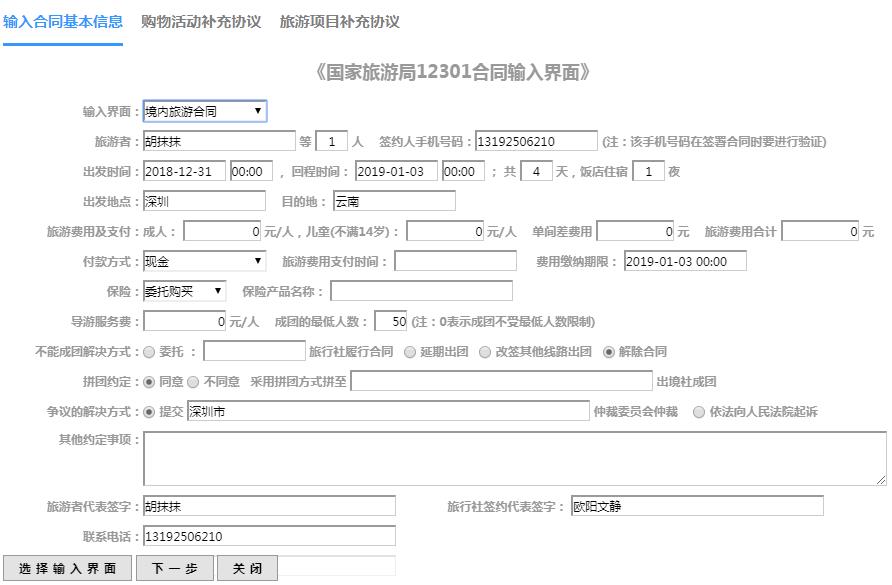Click the empty box beside 关闭 button
892x585 pixels.
(x=336, y=567)
